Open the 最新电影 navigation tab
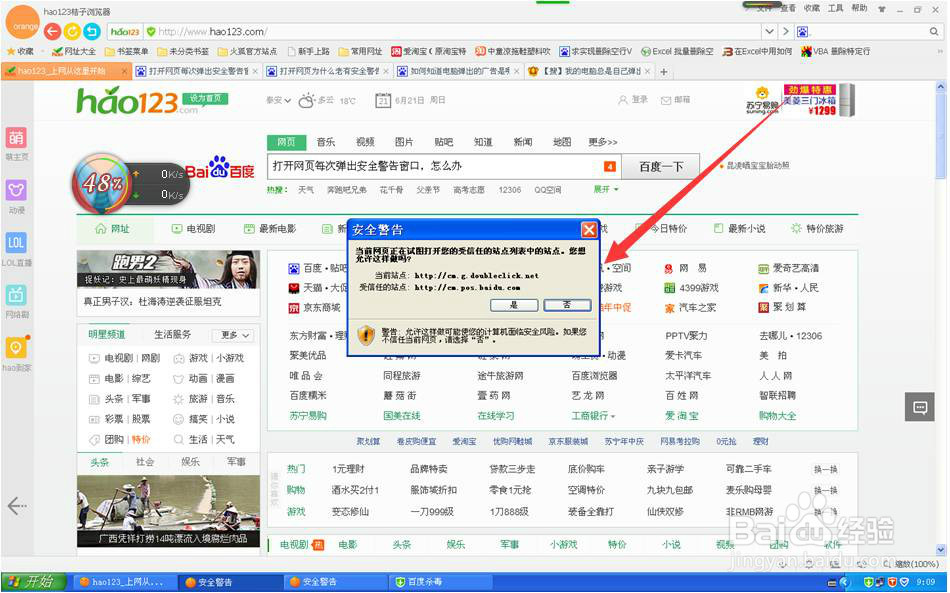Image resolution: width=950 pixels, height=593 pixels. tap(270, 229)
